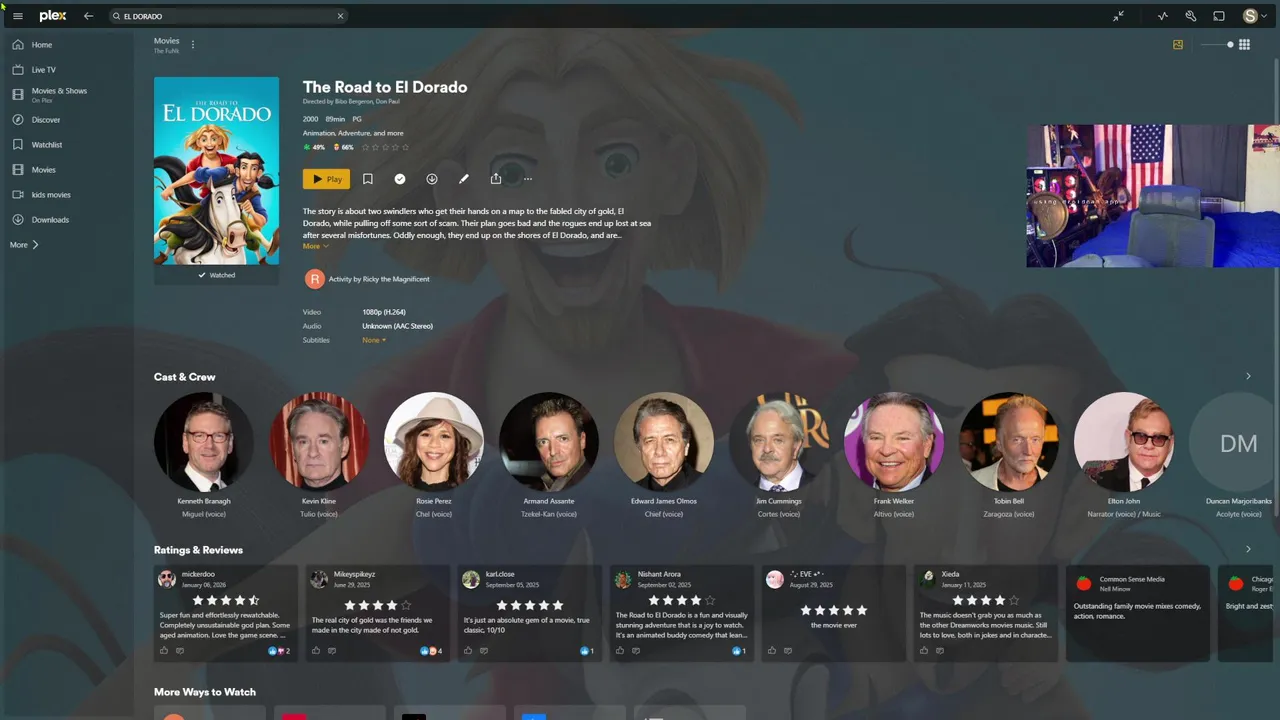Image resolution: width=1280 pixels, height=720 pixels.
Task: Open Jim Cummings cast photo
Action: 779,442
